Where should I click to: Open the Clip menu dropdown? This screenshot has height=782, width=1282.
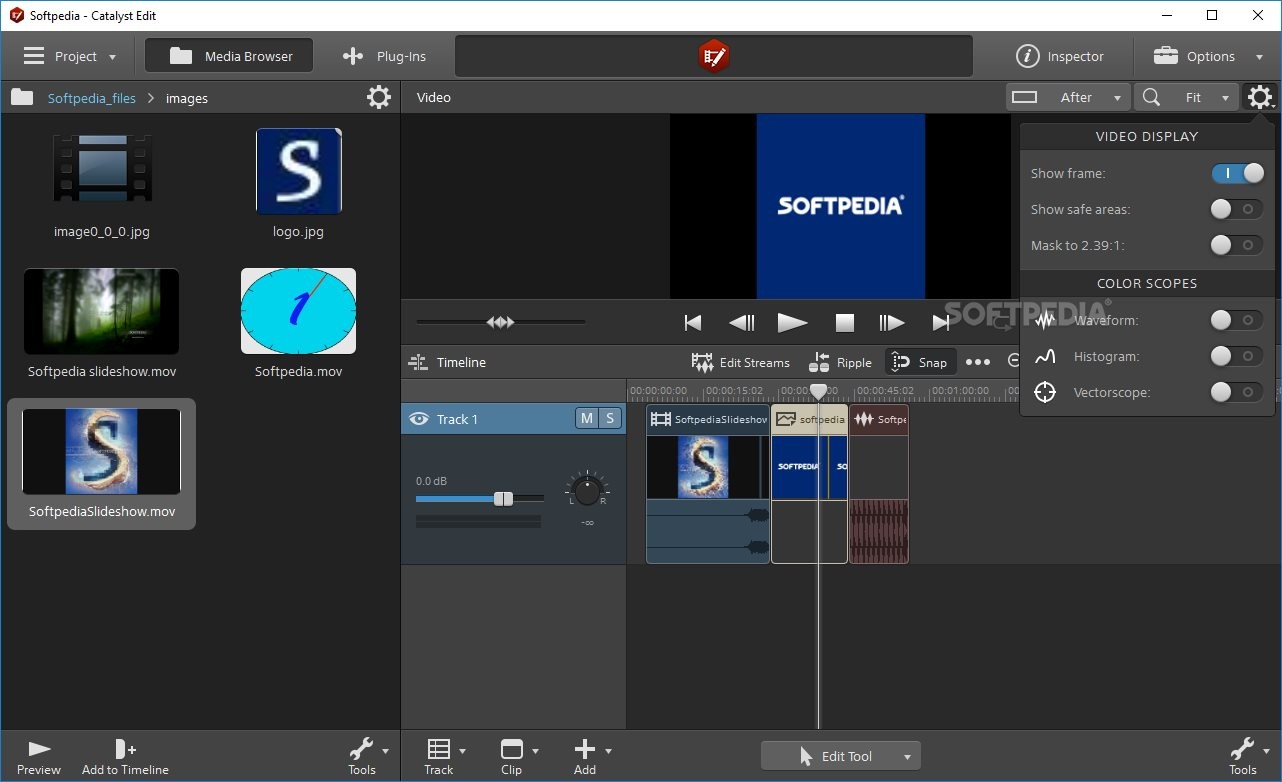[x=518, y=757]
